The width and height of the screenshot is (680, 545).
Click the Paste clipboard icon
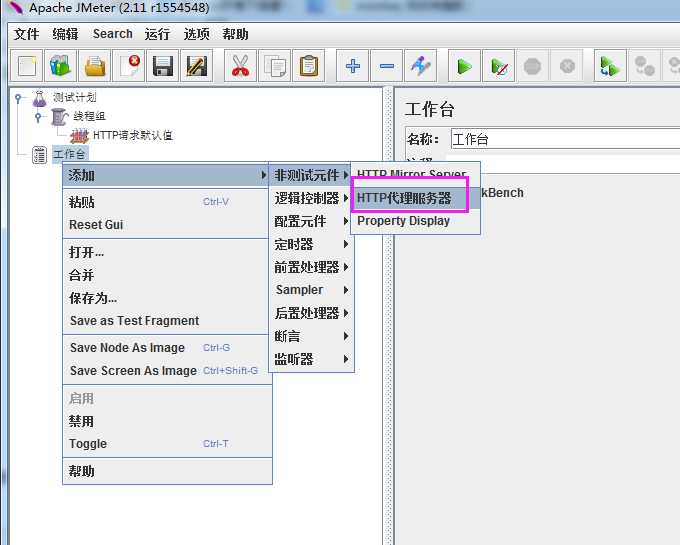pos(308,66)
